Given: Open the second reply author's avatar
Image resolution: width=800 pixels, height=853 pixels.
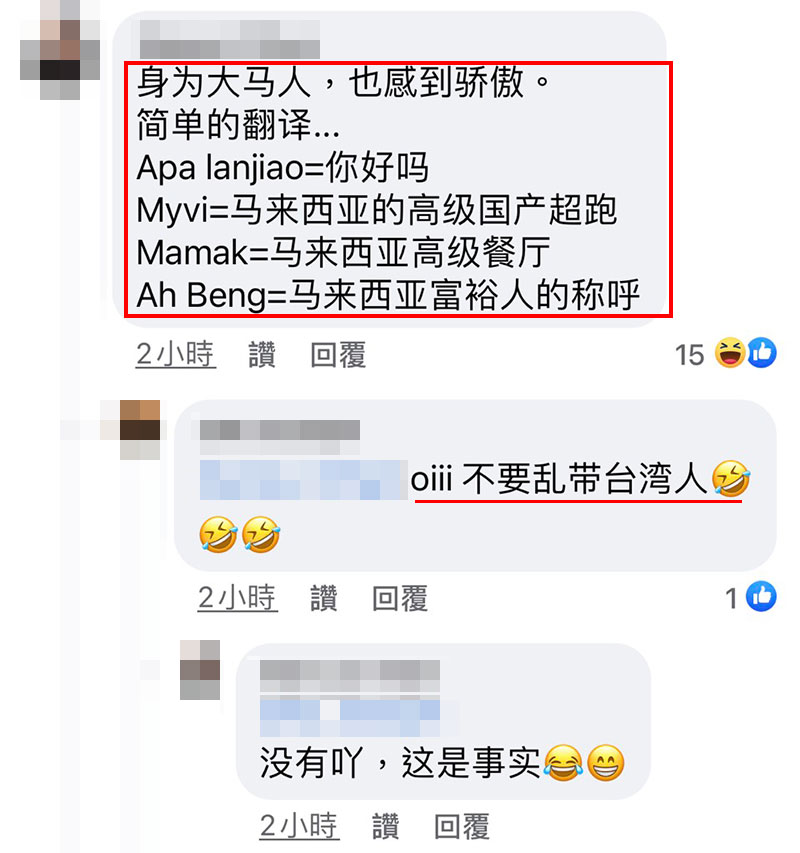Looking at the screenshot, I should (200, 670).
